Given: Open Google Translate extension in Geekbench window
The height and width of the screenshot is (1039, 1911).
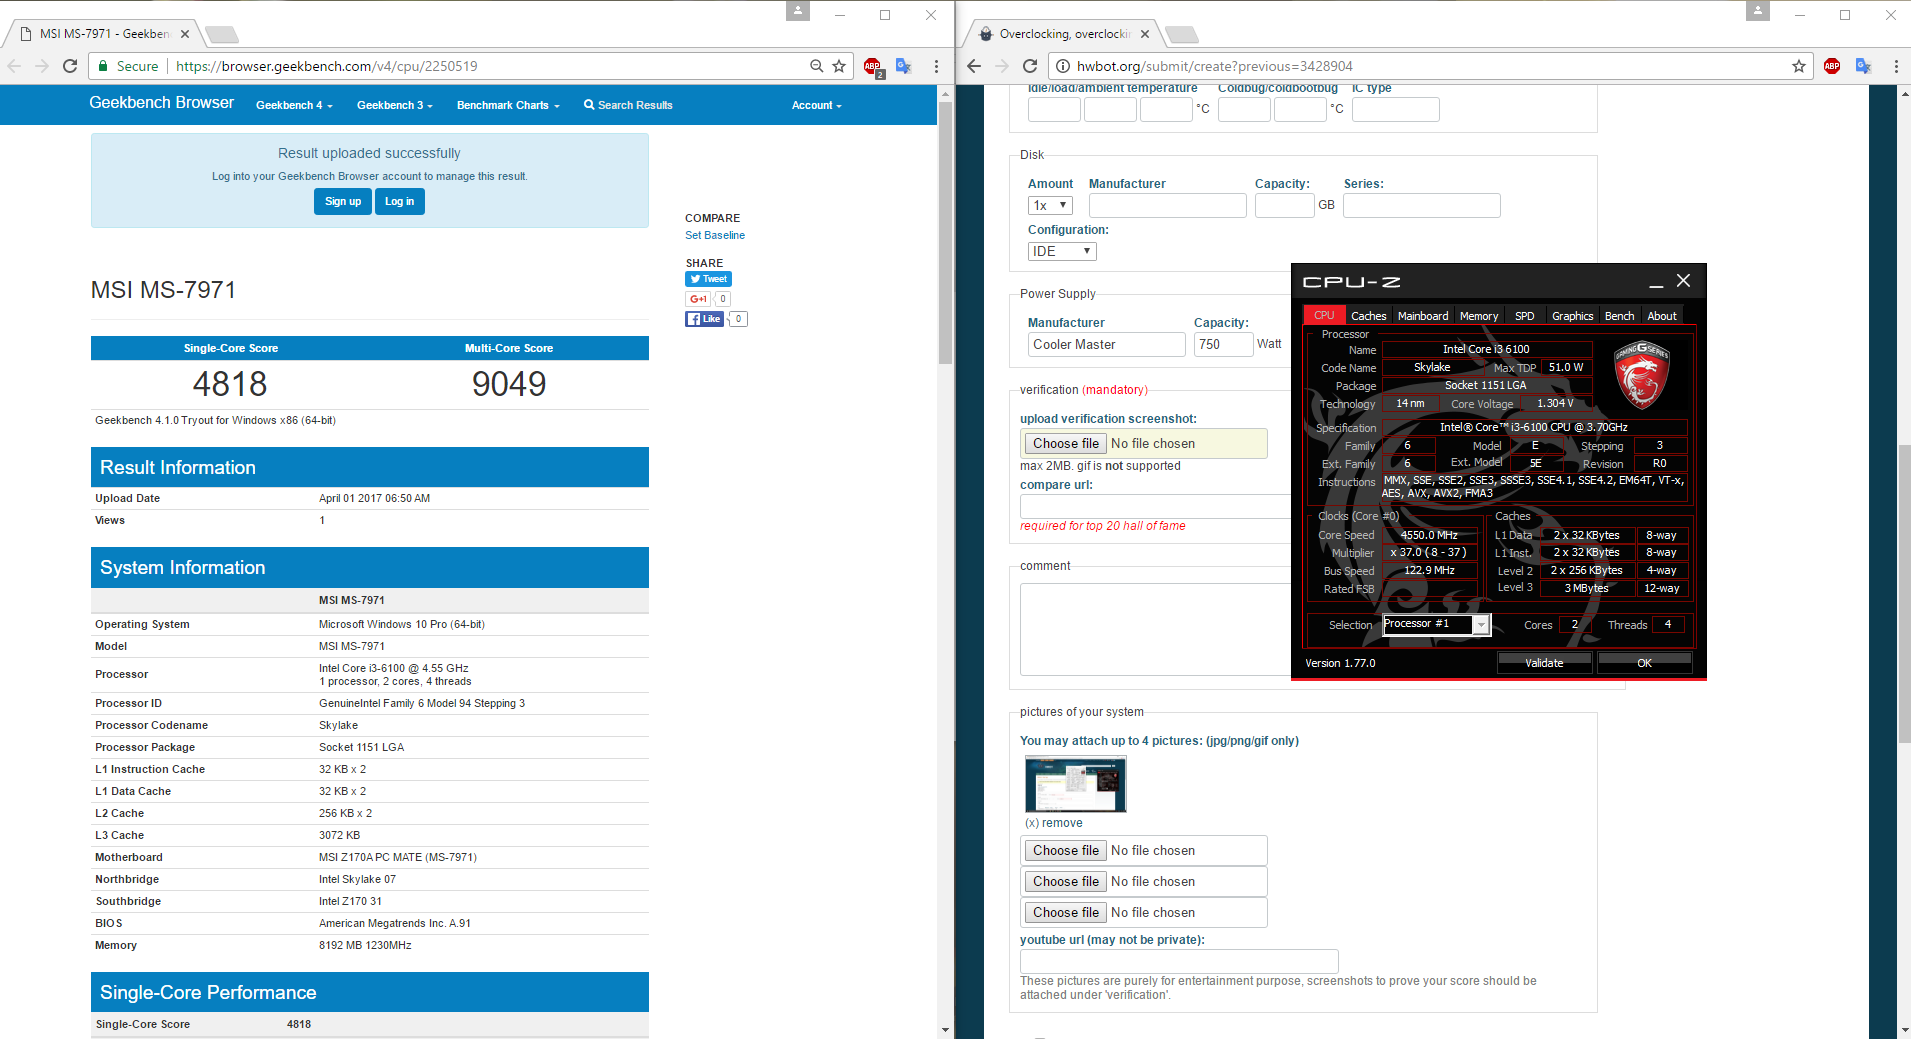Looking at the screenshot, I should click(903, 66).
